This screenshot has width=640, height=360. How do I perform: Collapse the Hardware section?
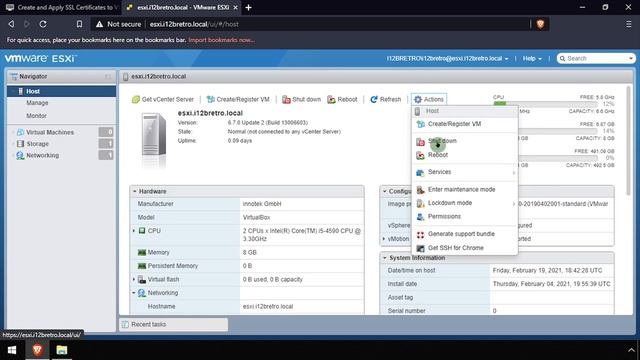134,191
